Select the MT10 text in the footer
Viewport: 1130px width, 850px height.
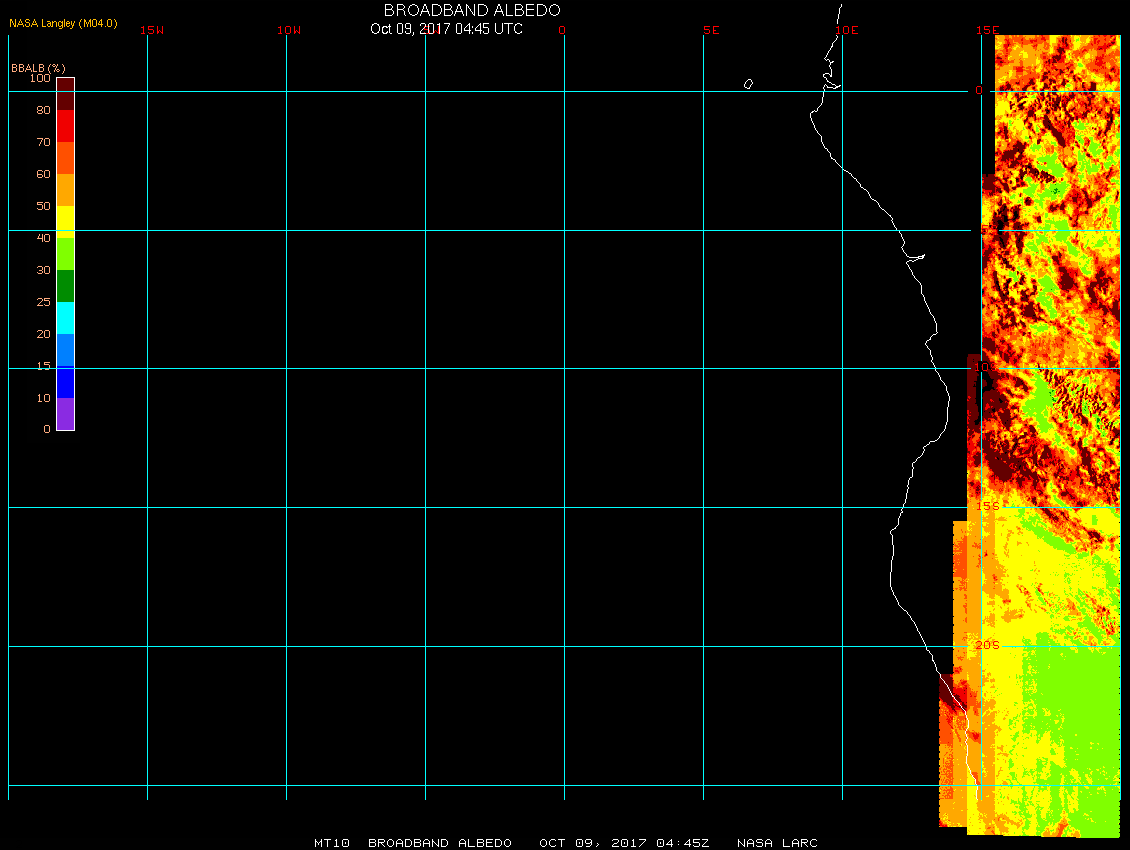coord(331,843)
